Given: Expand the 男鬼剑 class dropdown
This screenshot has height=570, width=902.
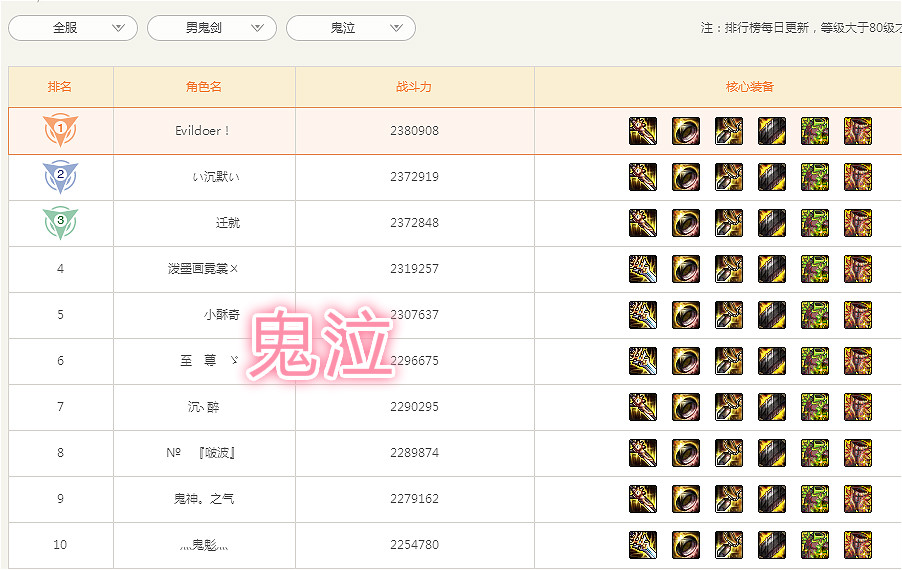Looking at the screenshot, I should (212, 28).
